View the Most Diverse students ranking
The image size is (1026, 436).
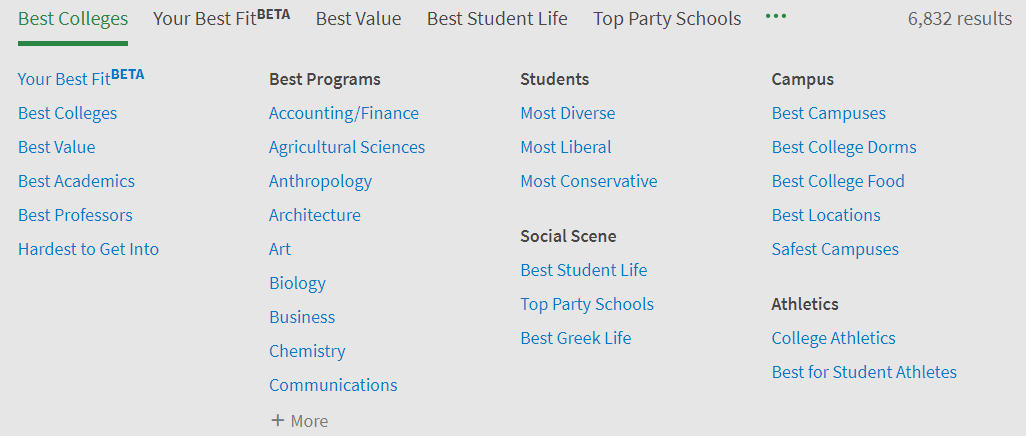[x=568, y=113]
